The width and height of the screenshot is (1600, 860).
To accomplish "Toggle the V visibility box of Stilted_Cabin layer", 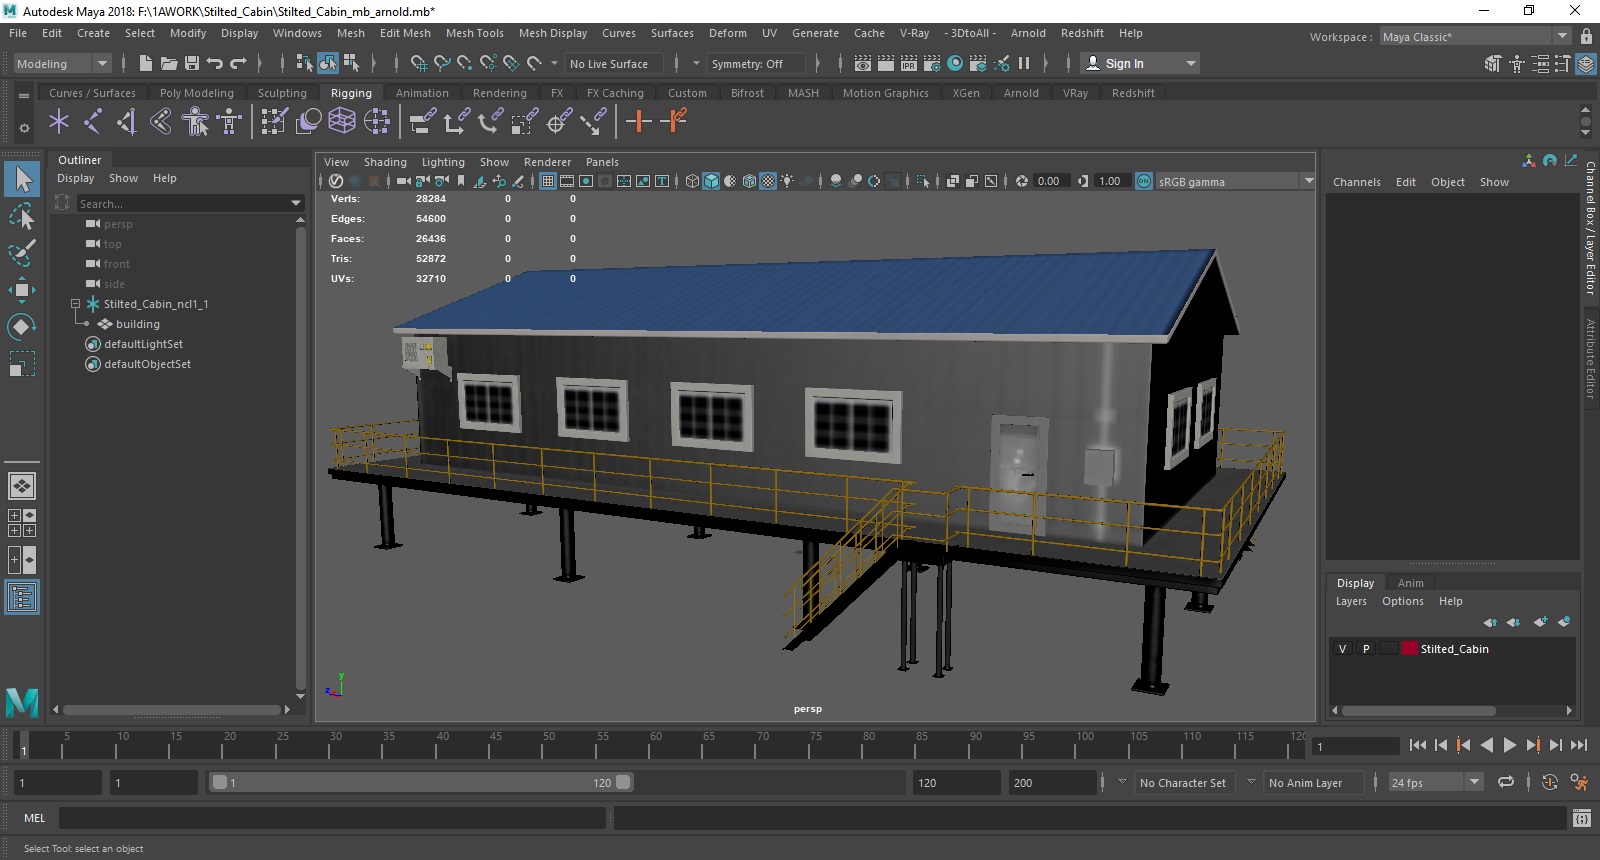I will click(x=1342, y=649).
